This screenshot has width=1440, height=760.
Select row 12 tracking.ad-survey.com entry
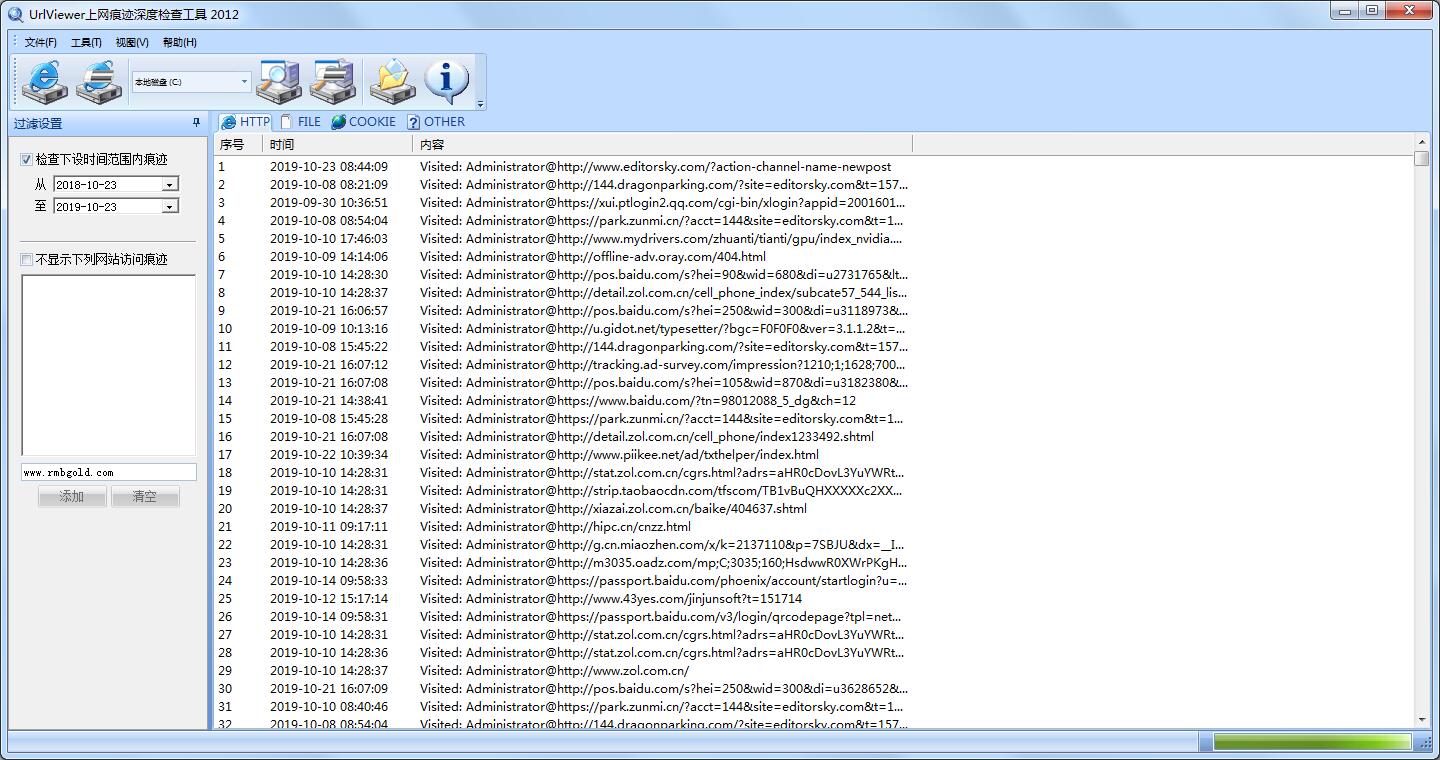[562, 365]
